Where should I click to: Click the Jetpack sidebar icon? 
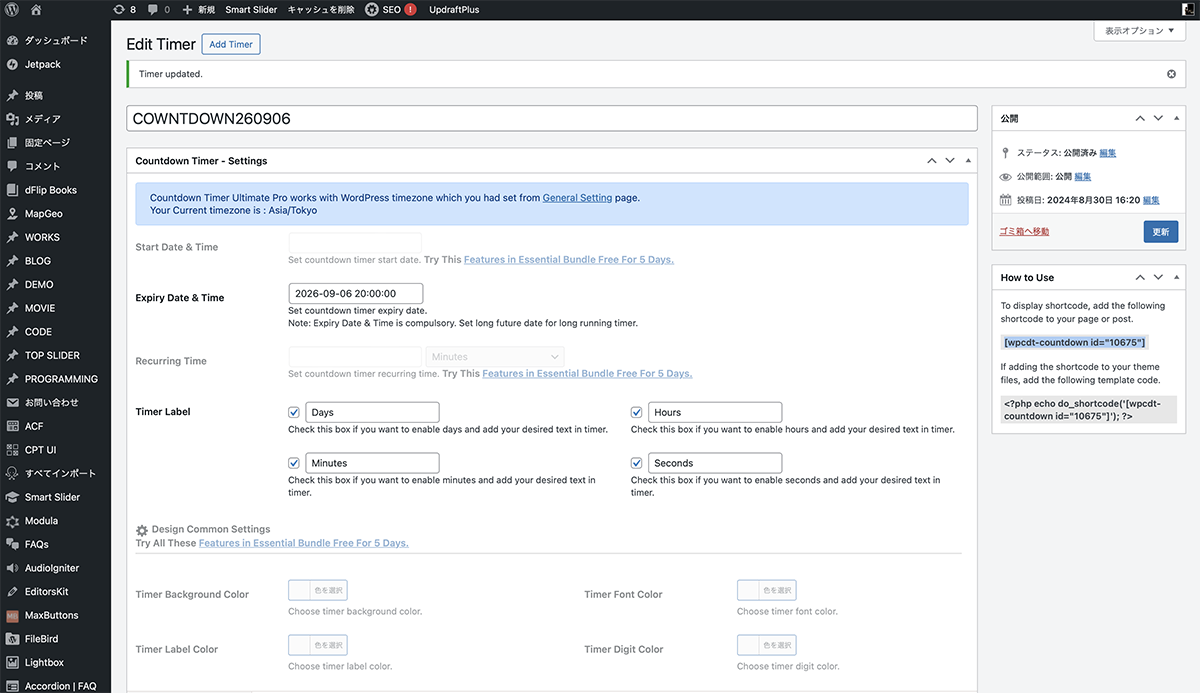tap(12, 64)
